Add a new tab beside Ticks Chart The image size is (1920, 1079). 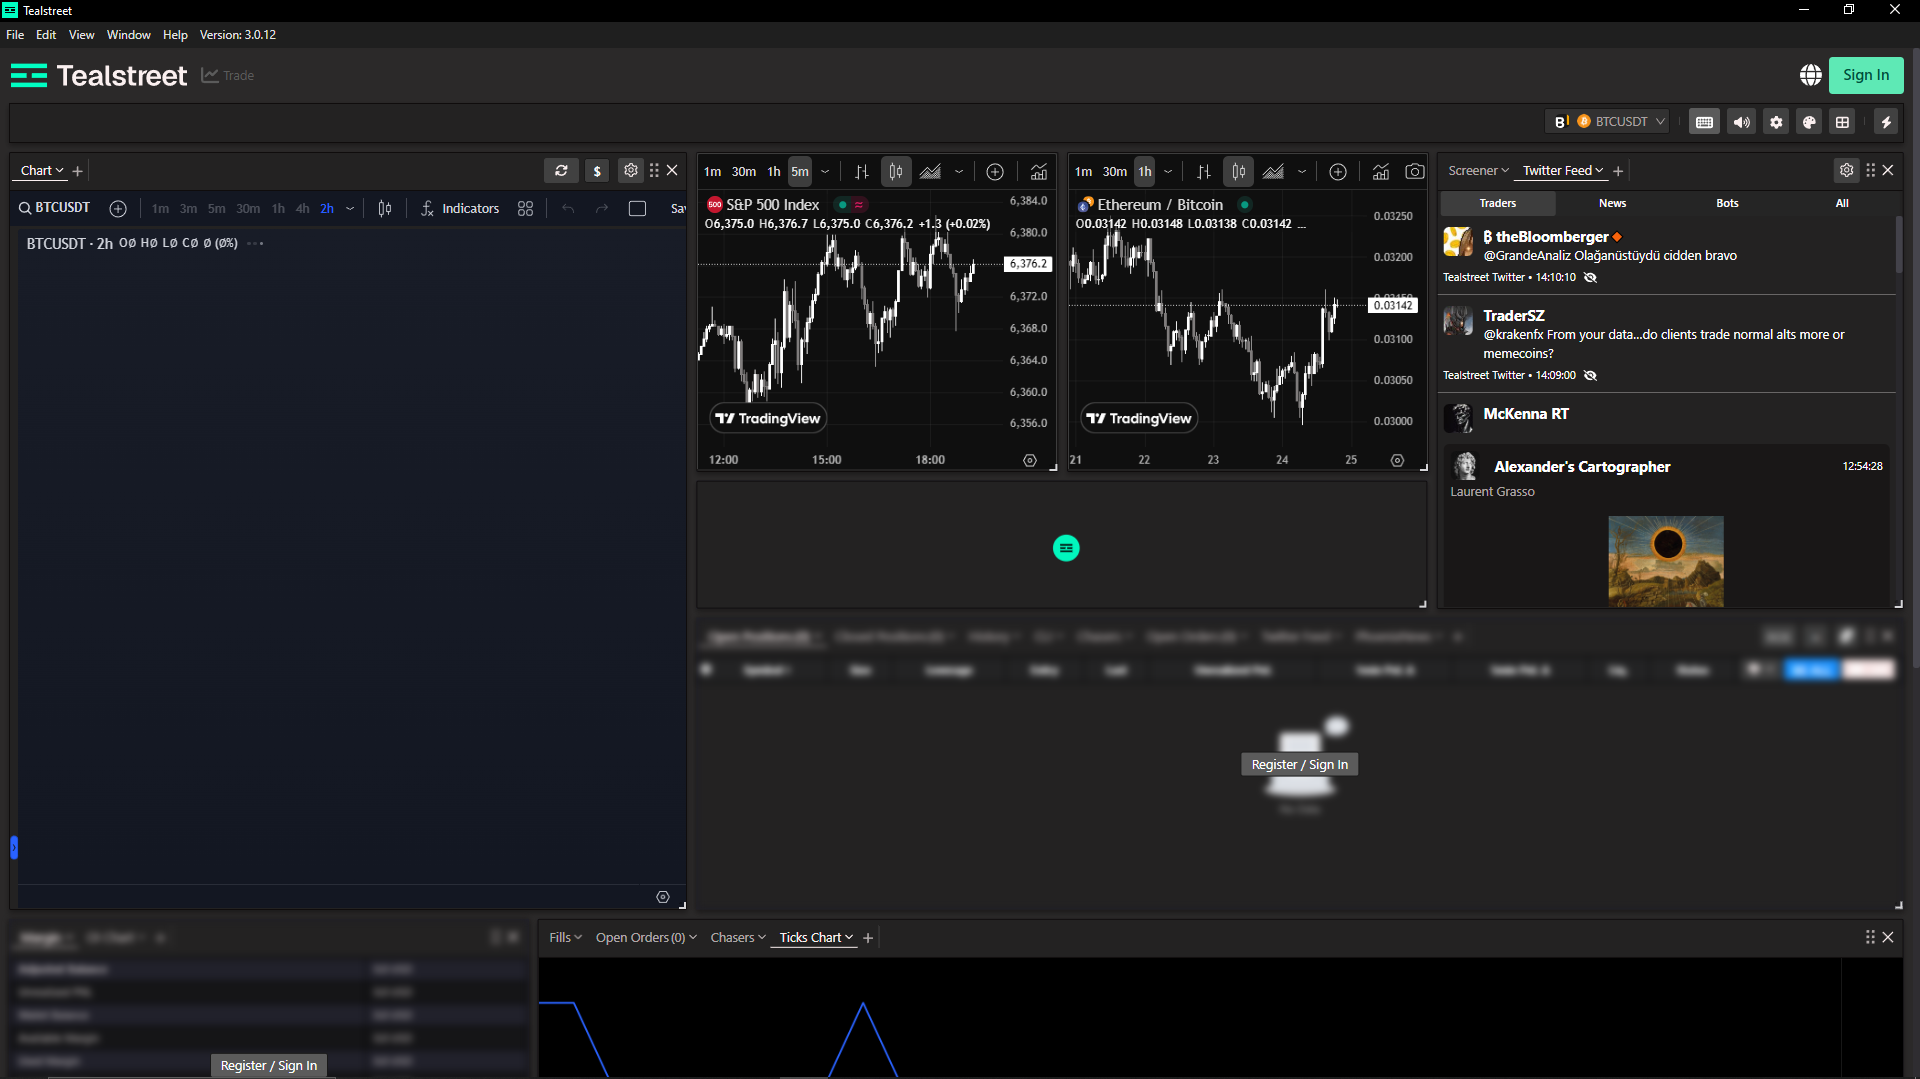(x=868, y=938)
